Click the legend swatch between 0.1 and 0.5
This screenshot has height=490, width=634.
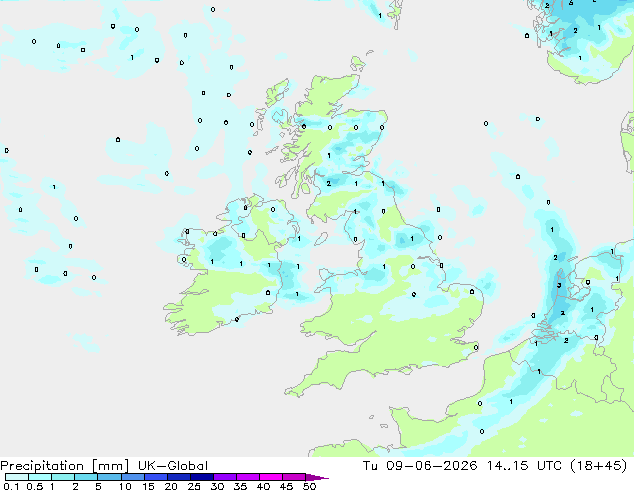tap(17, 477)
